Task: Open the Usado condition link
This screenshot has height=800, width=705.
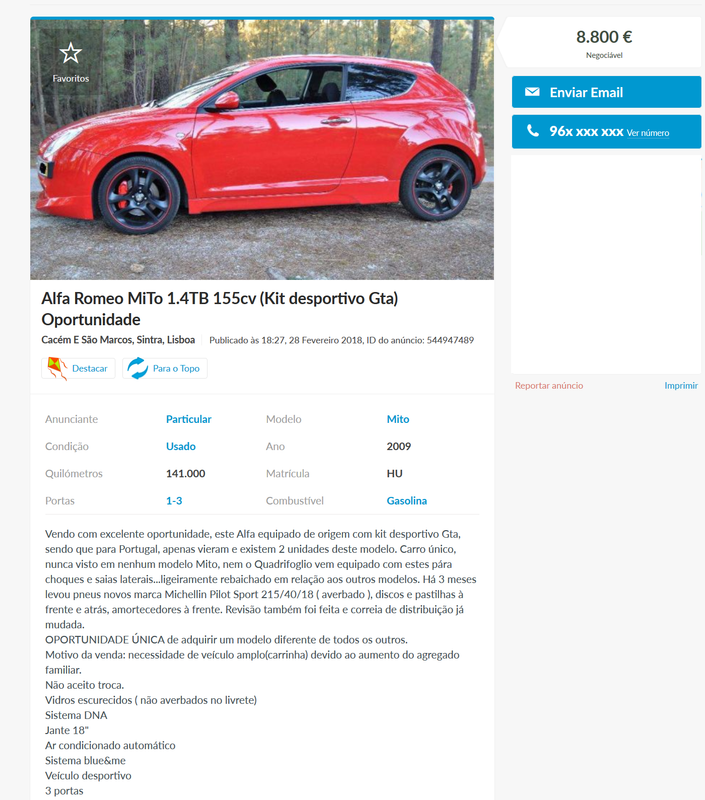Action: tap(181, 446)
